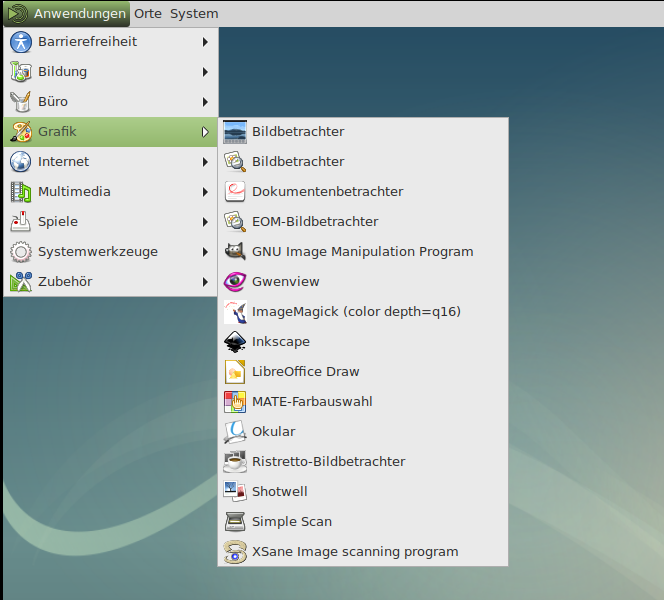Open the System menu in panel
The height and width of the screenshot is (600, 664).
[x=194, y=14]
